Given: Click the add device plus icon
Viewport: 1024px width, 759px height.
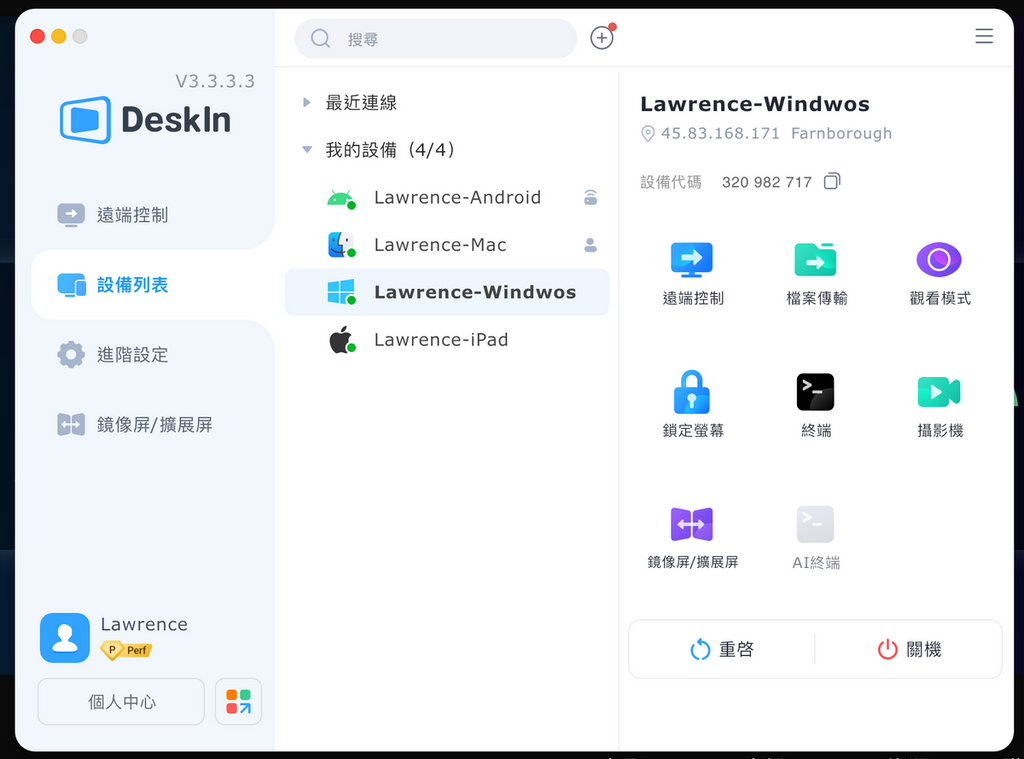Looking at the screenshot, I should click(601, 38).
